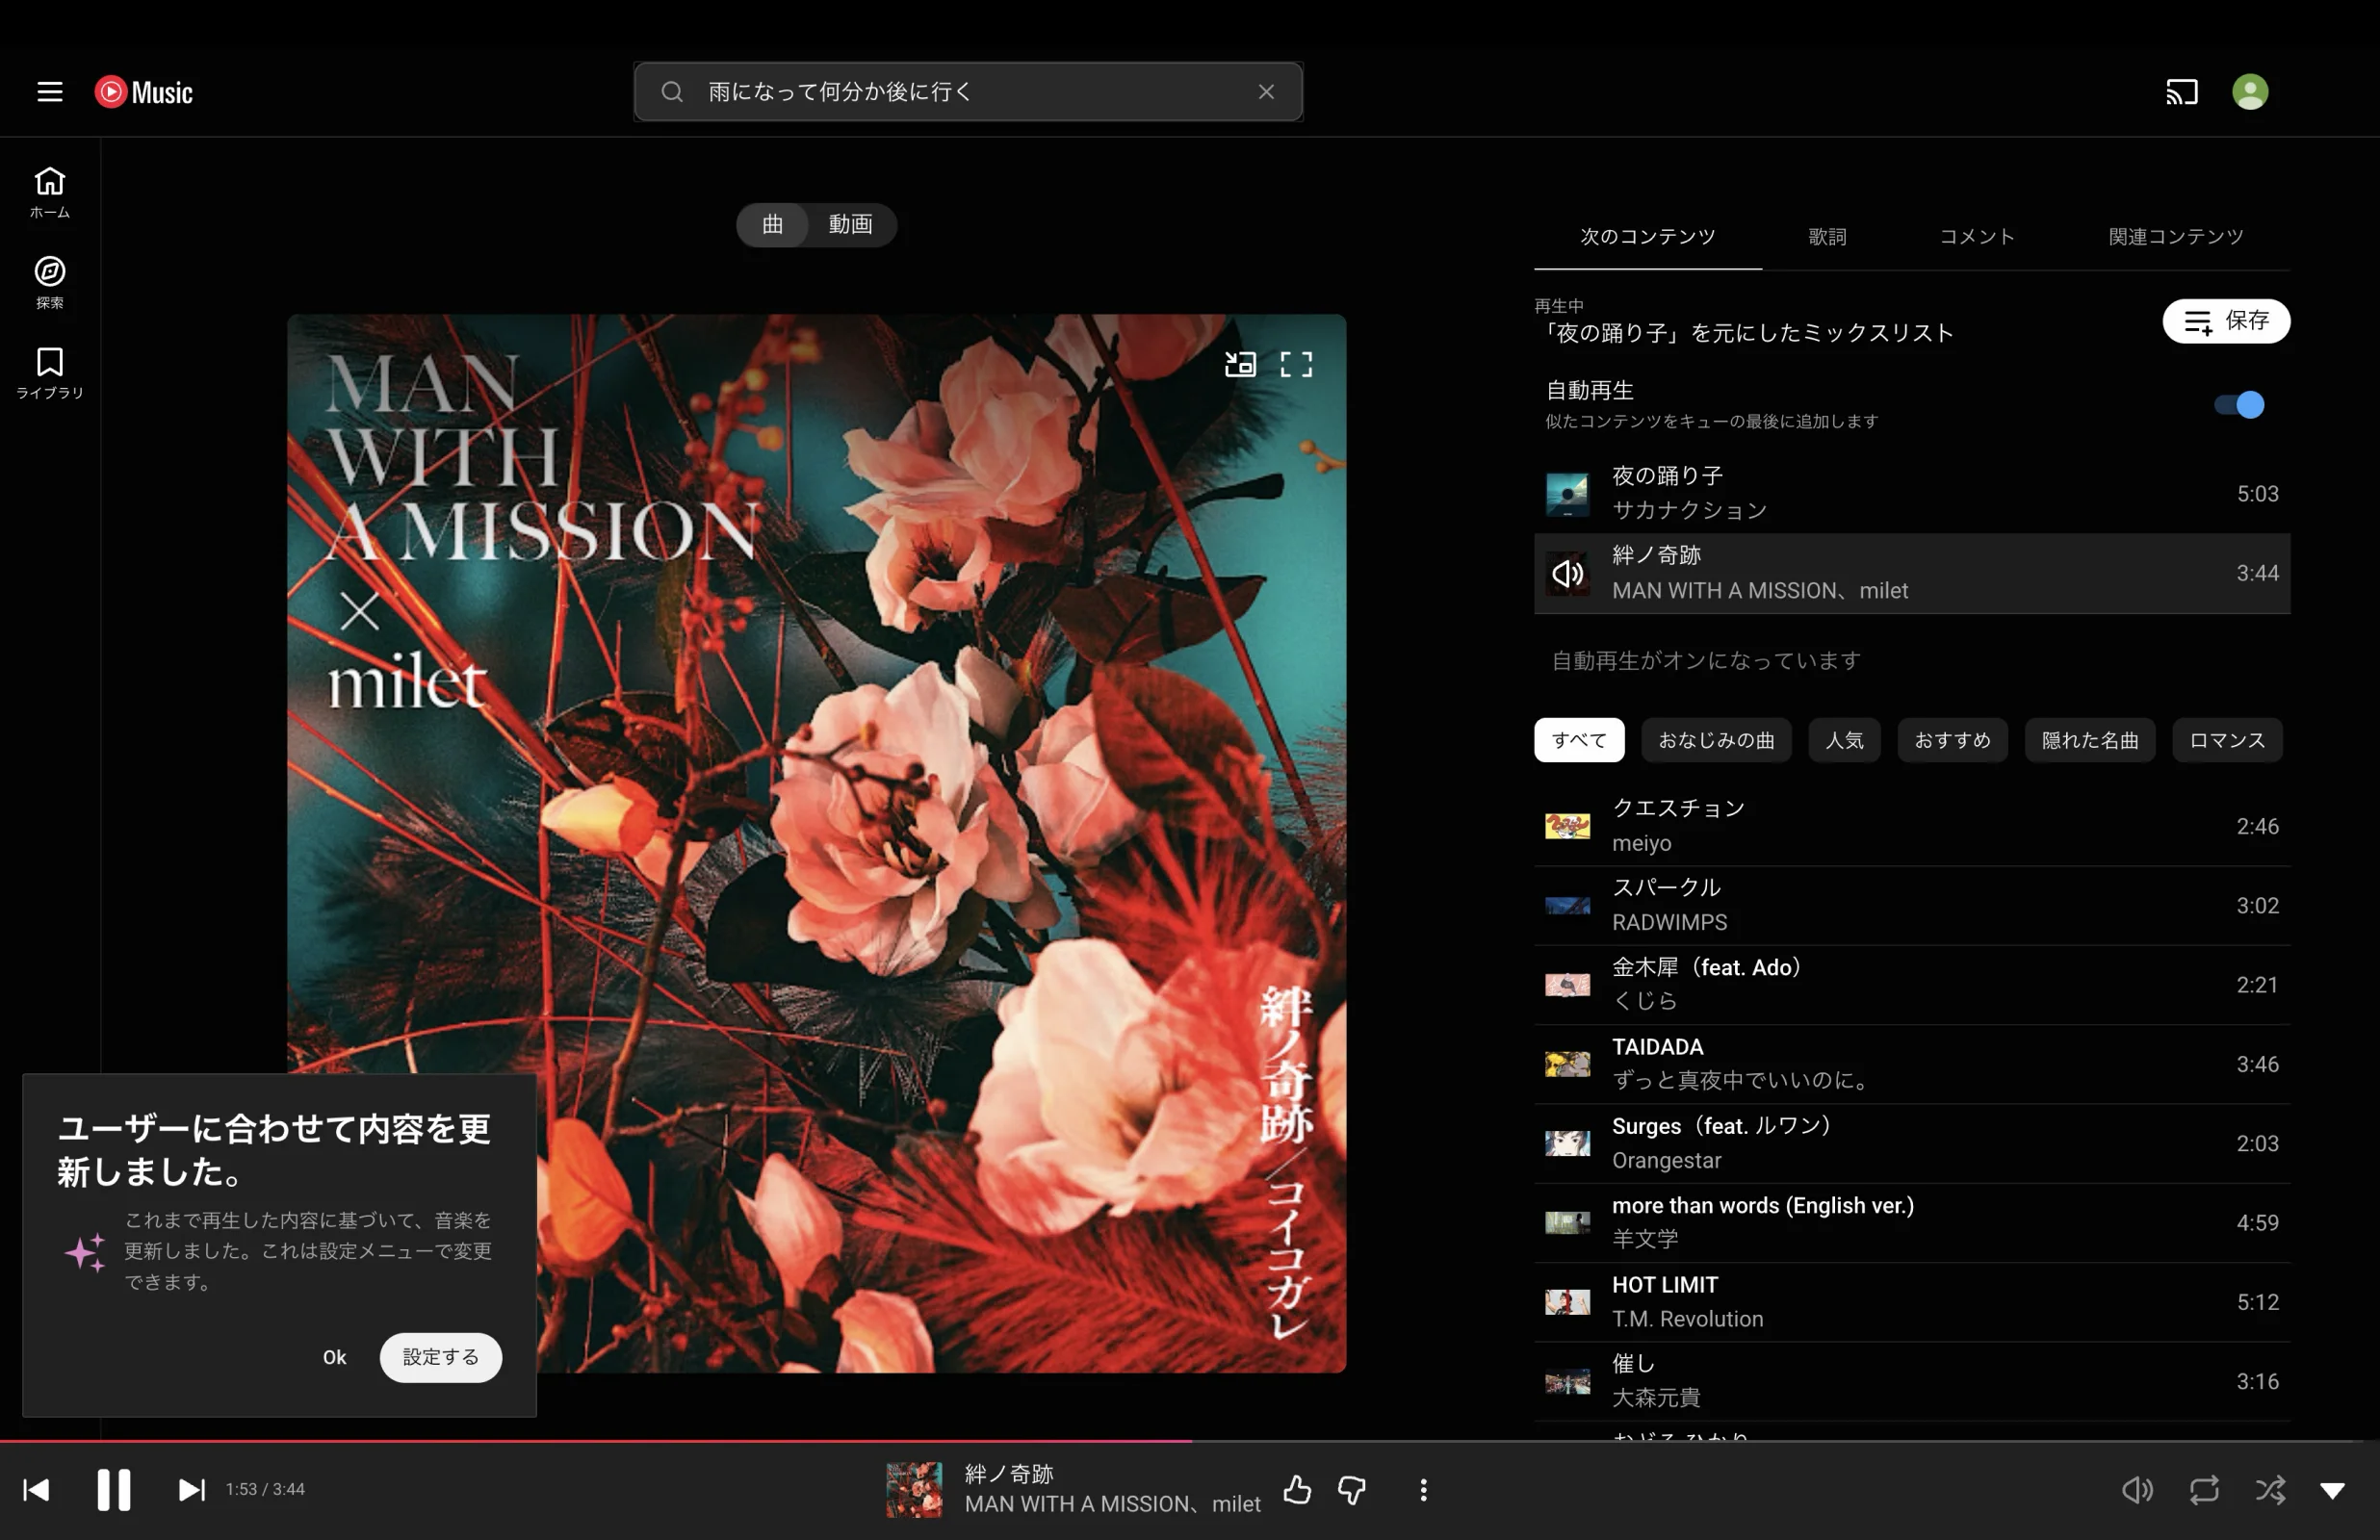Click the 1:53 / 3:44 time display
This screenshot has width=2380, height=1540.
(x=265, y=1490)
